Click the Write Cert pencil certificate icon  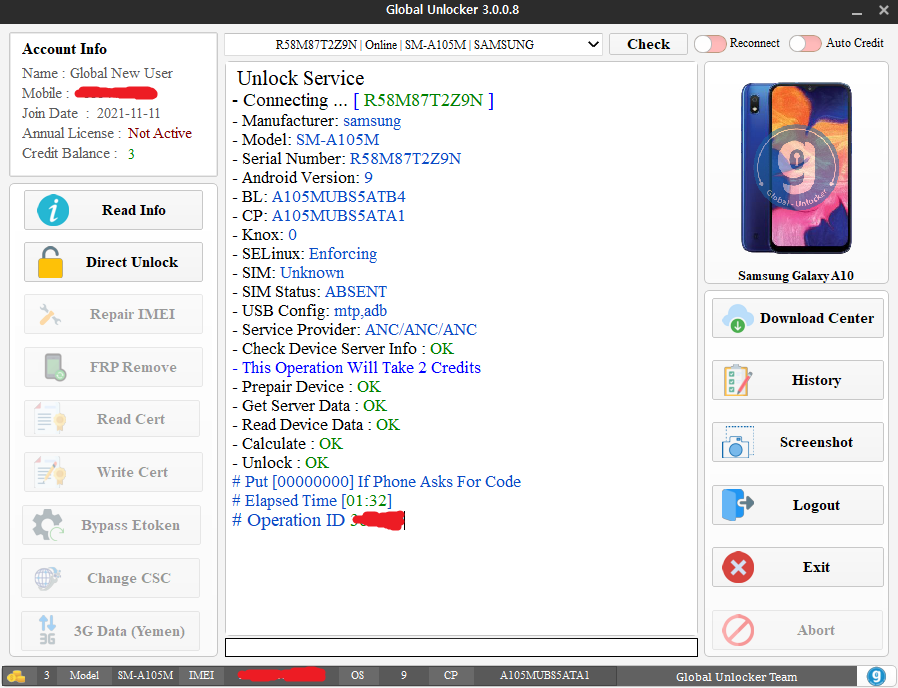pos(50,472)
